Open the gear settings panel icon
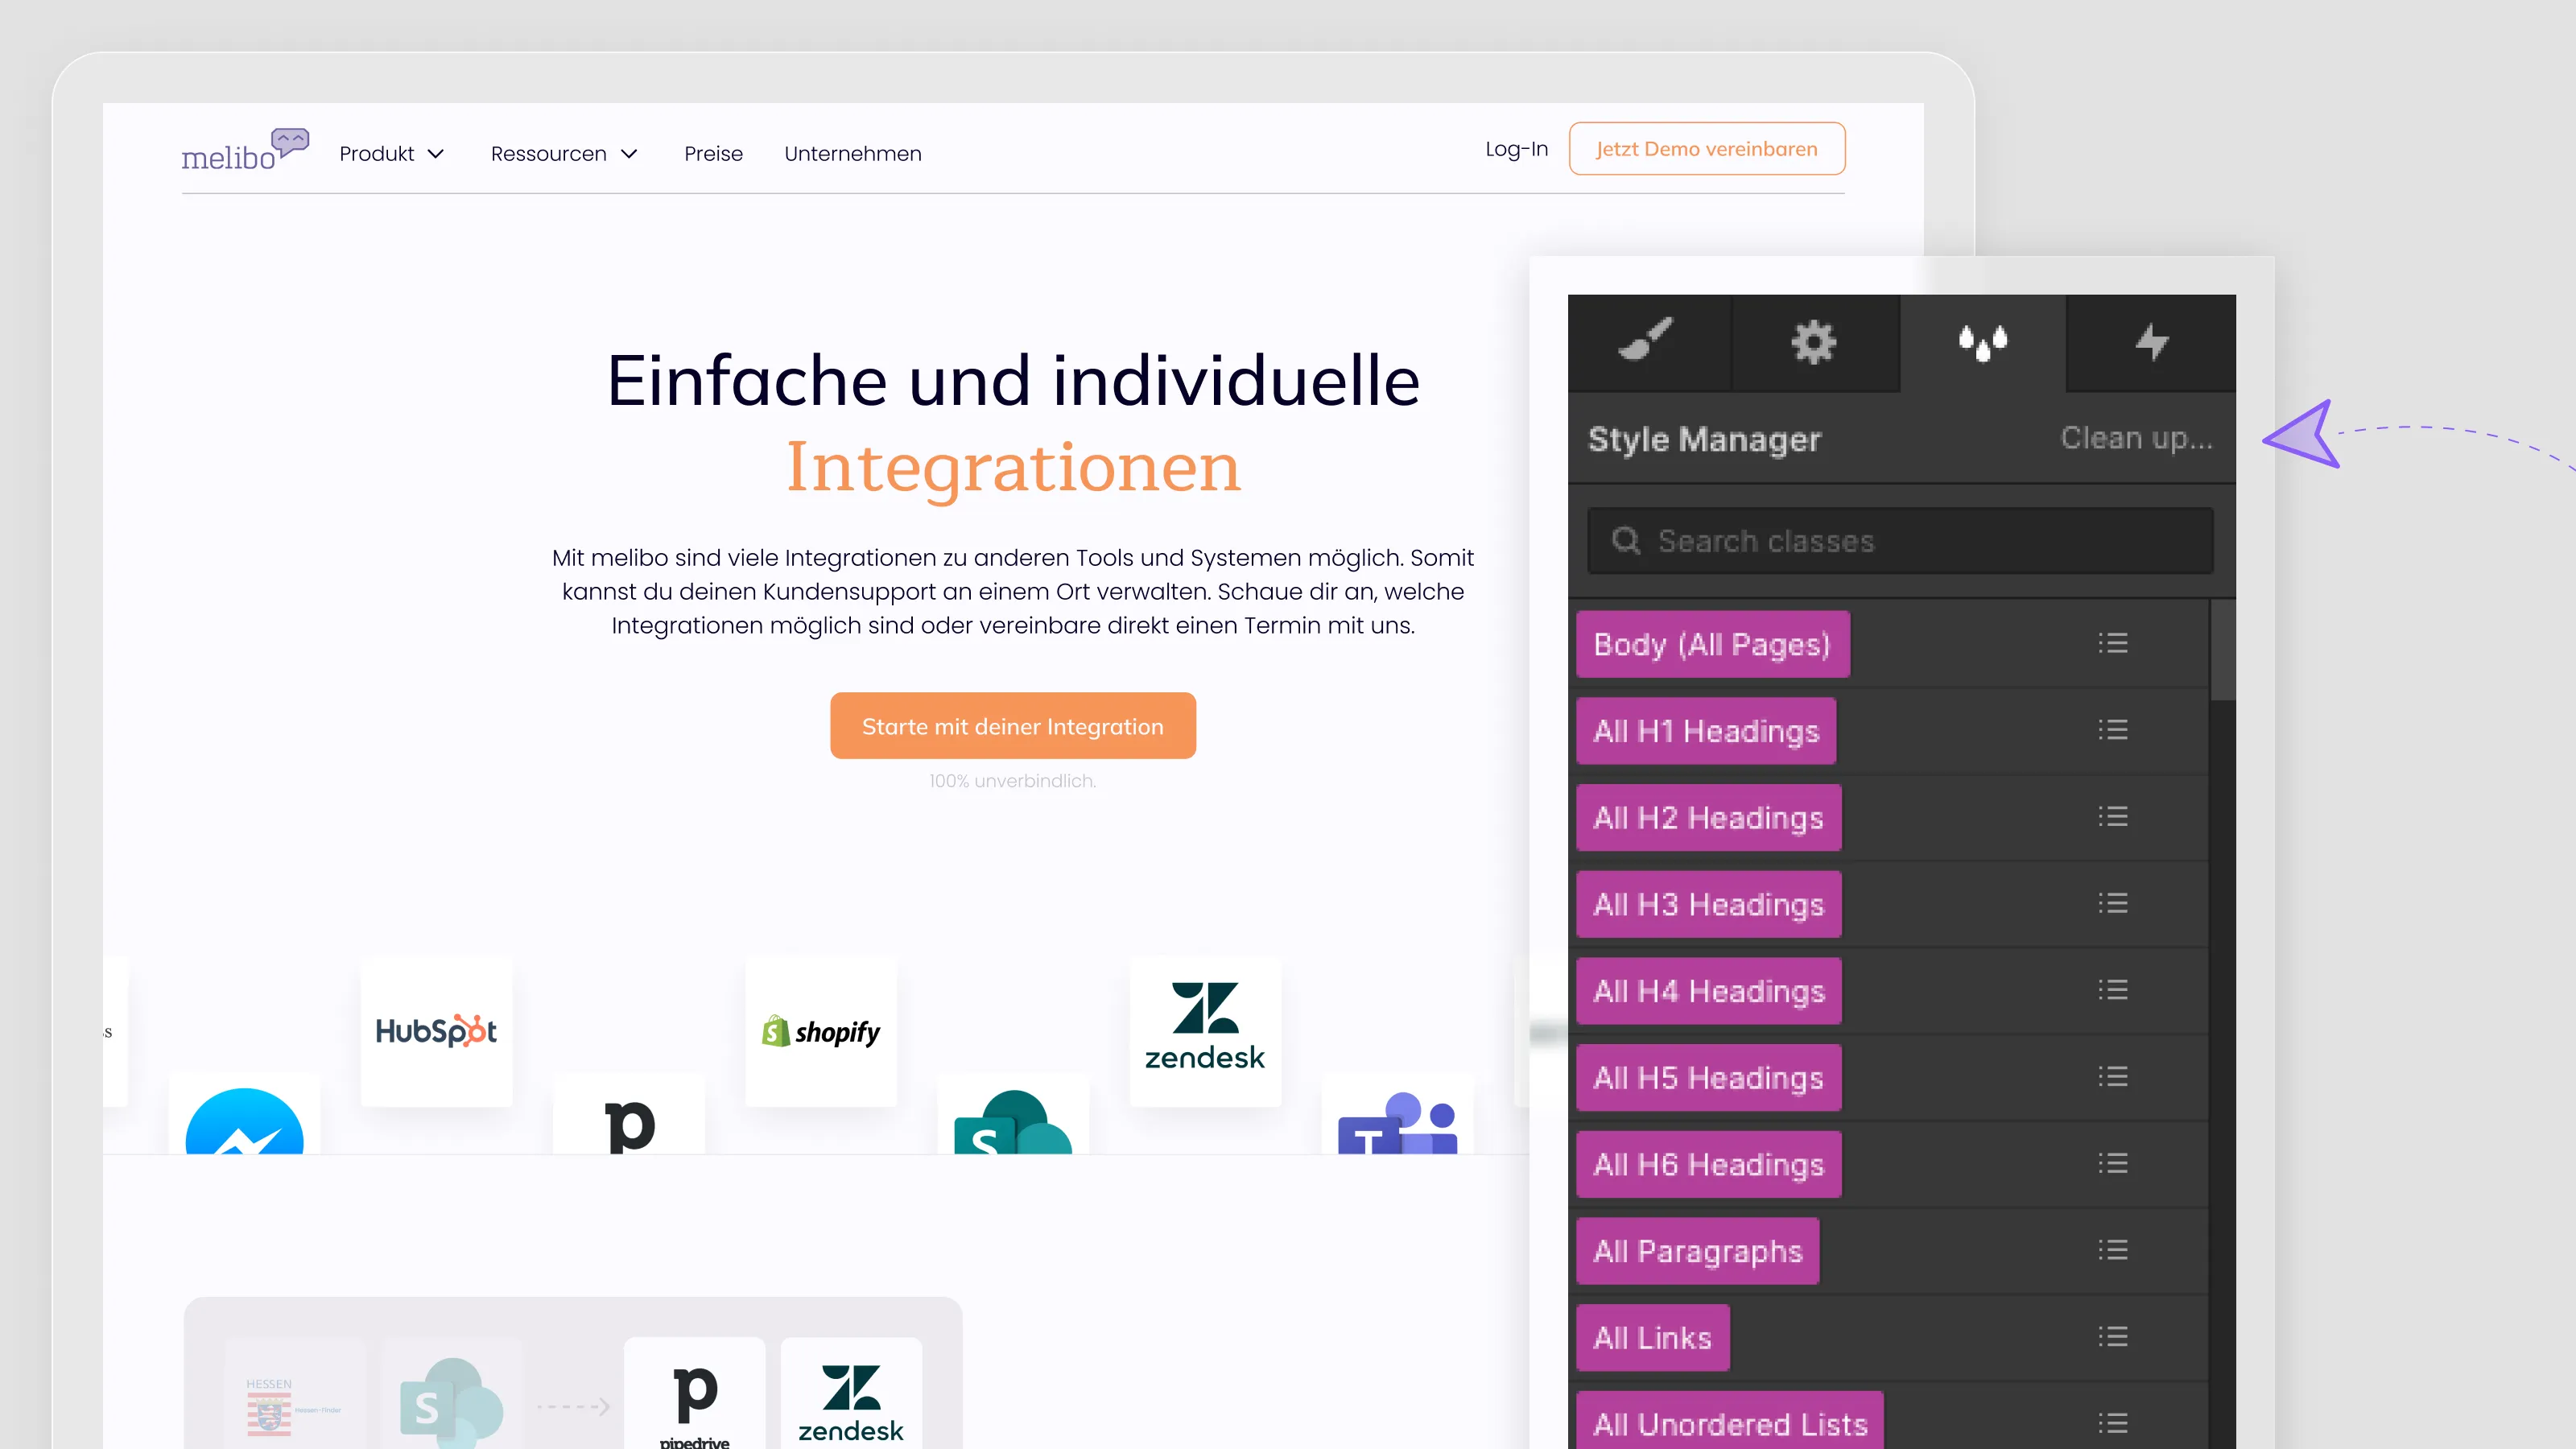Screen dimensions: 2576x1449 point(1815,344)
